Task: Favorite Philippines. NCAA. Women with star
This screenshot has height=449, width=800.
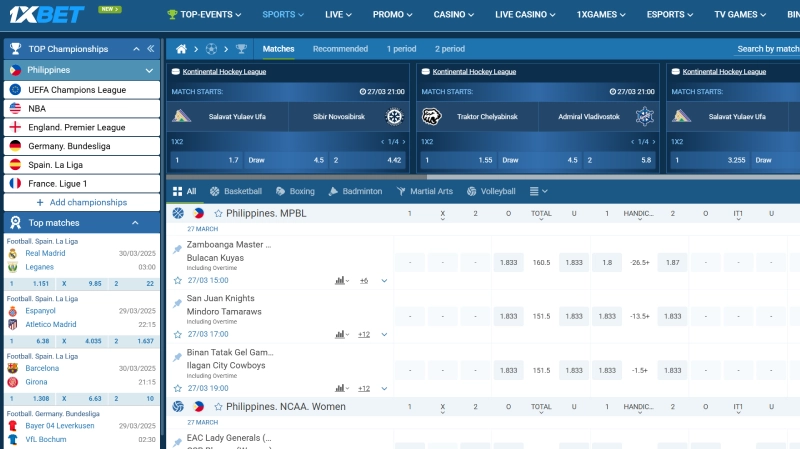Action: [218, 407]
